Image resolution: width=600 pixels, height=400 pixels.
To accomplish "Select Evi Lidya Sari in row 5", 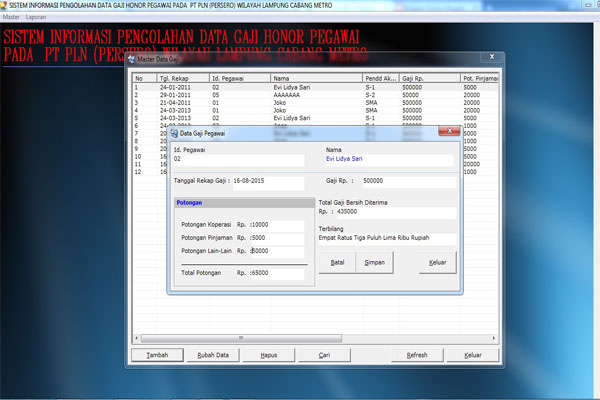I will click(292, 118).
